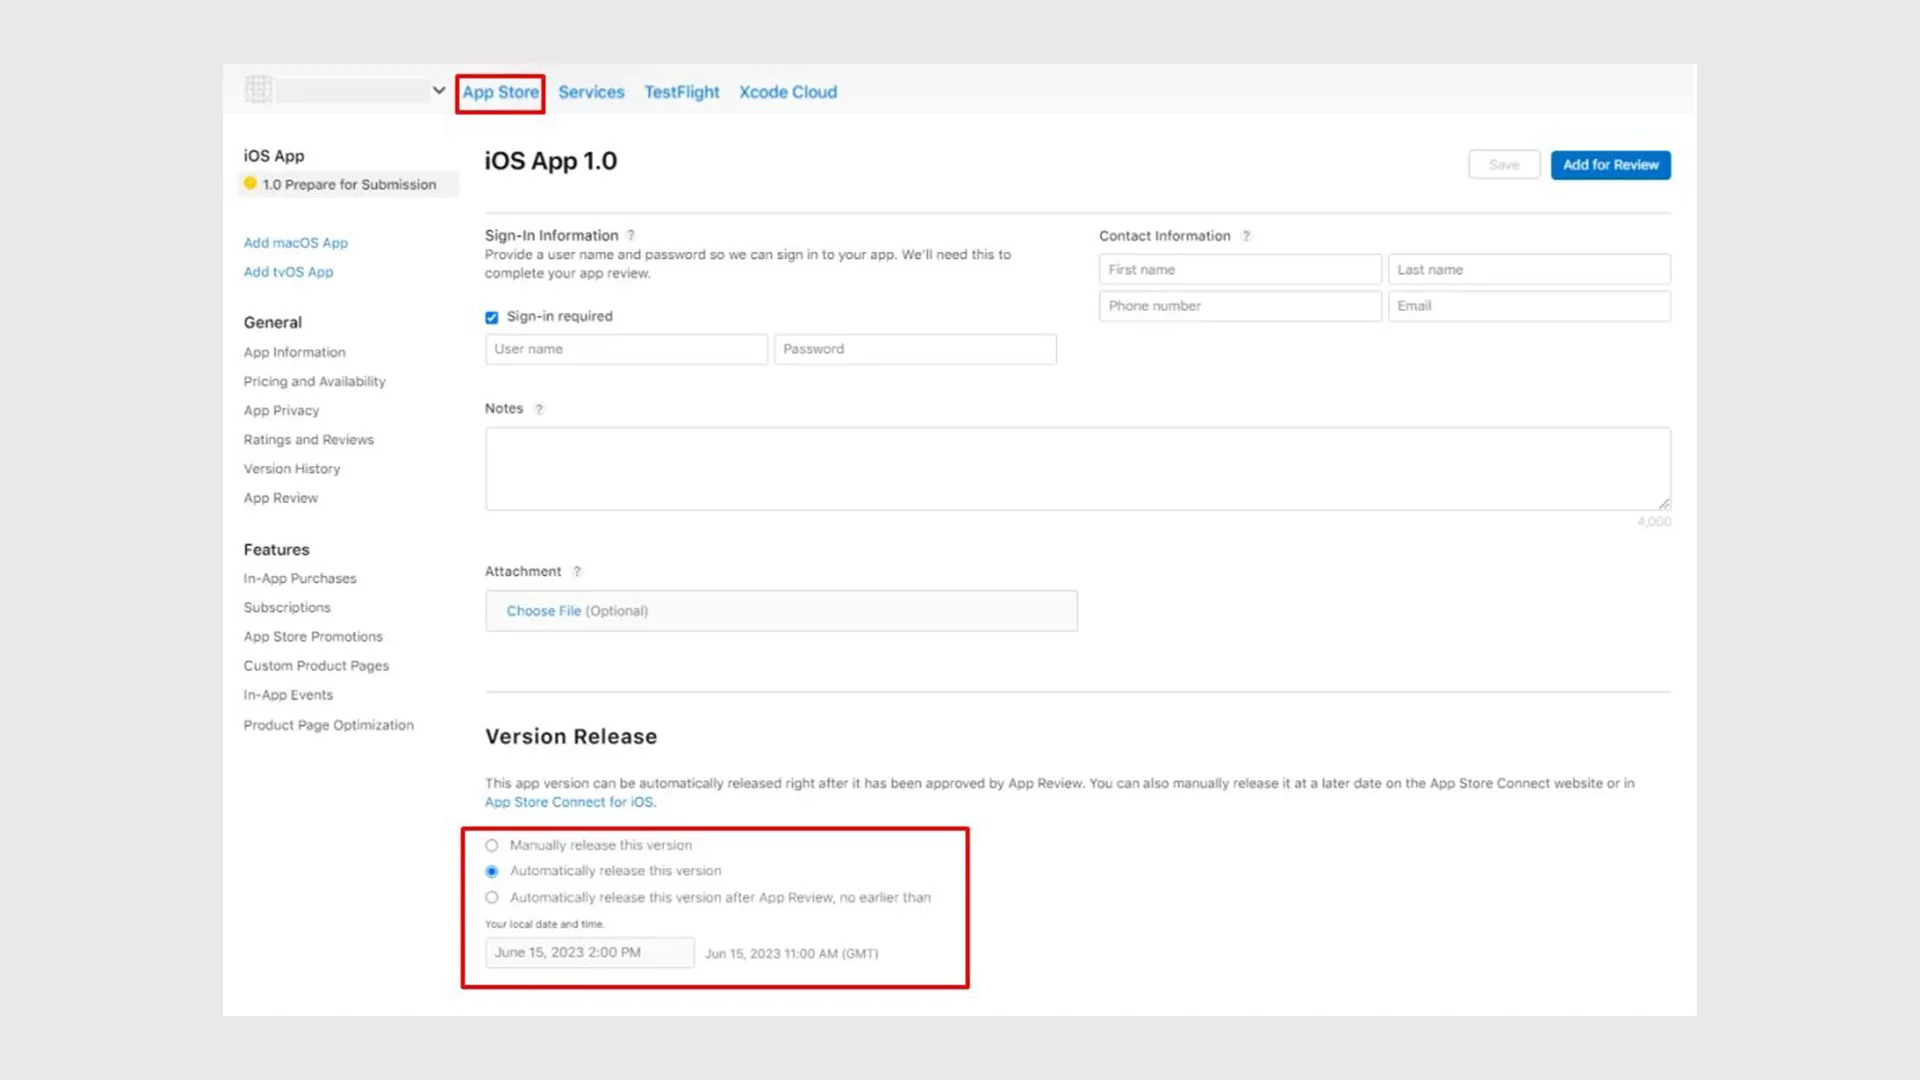Open the App Store tab

coord(500,92)
